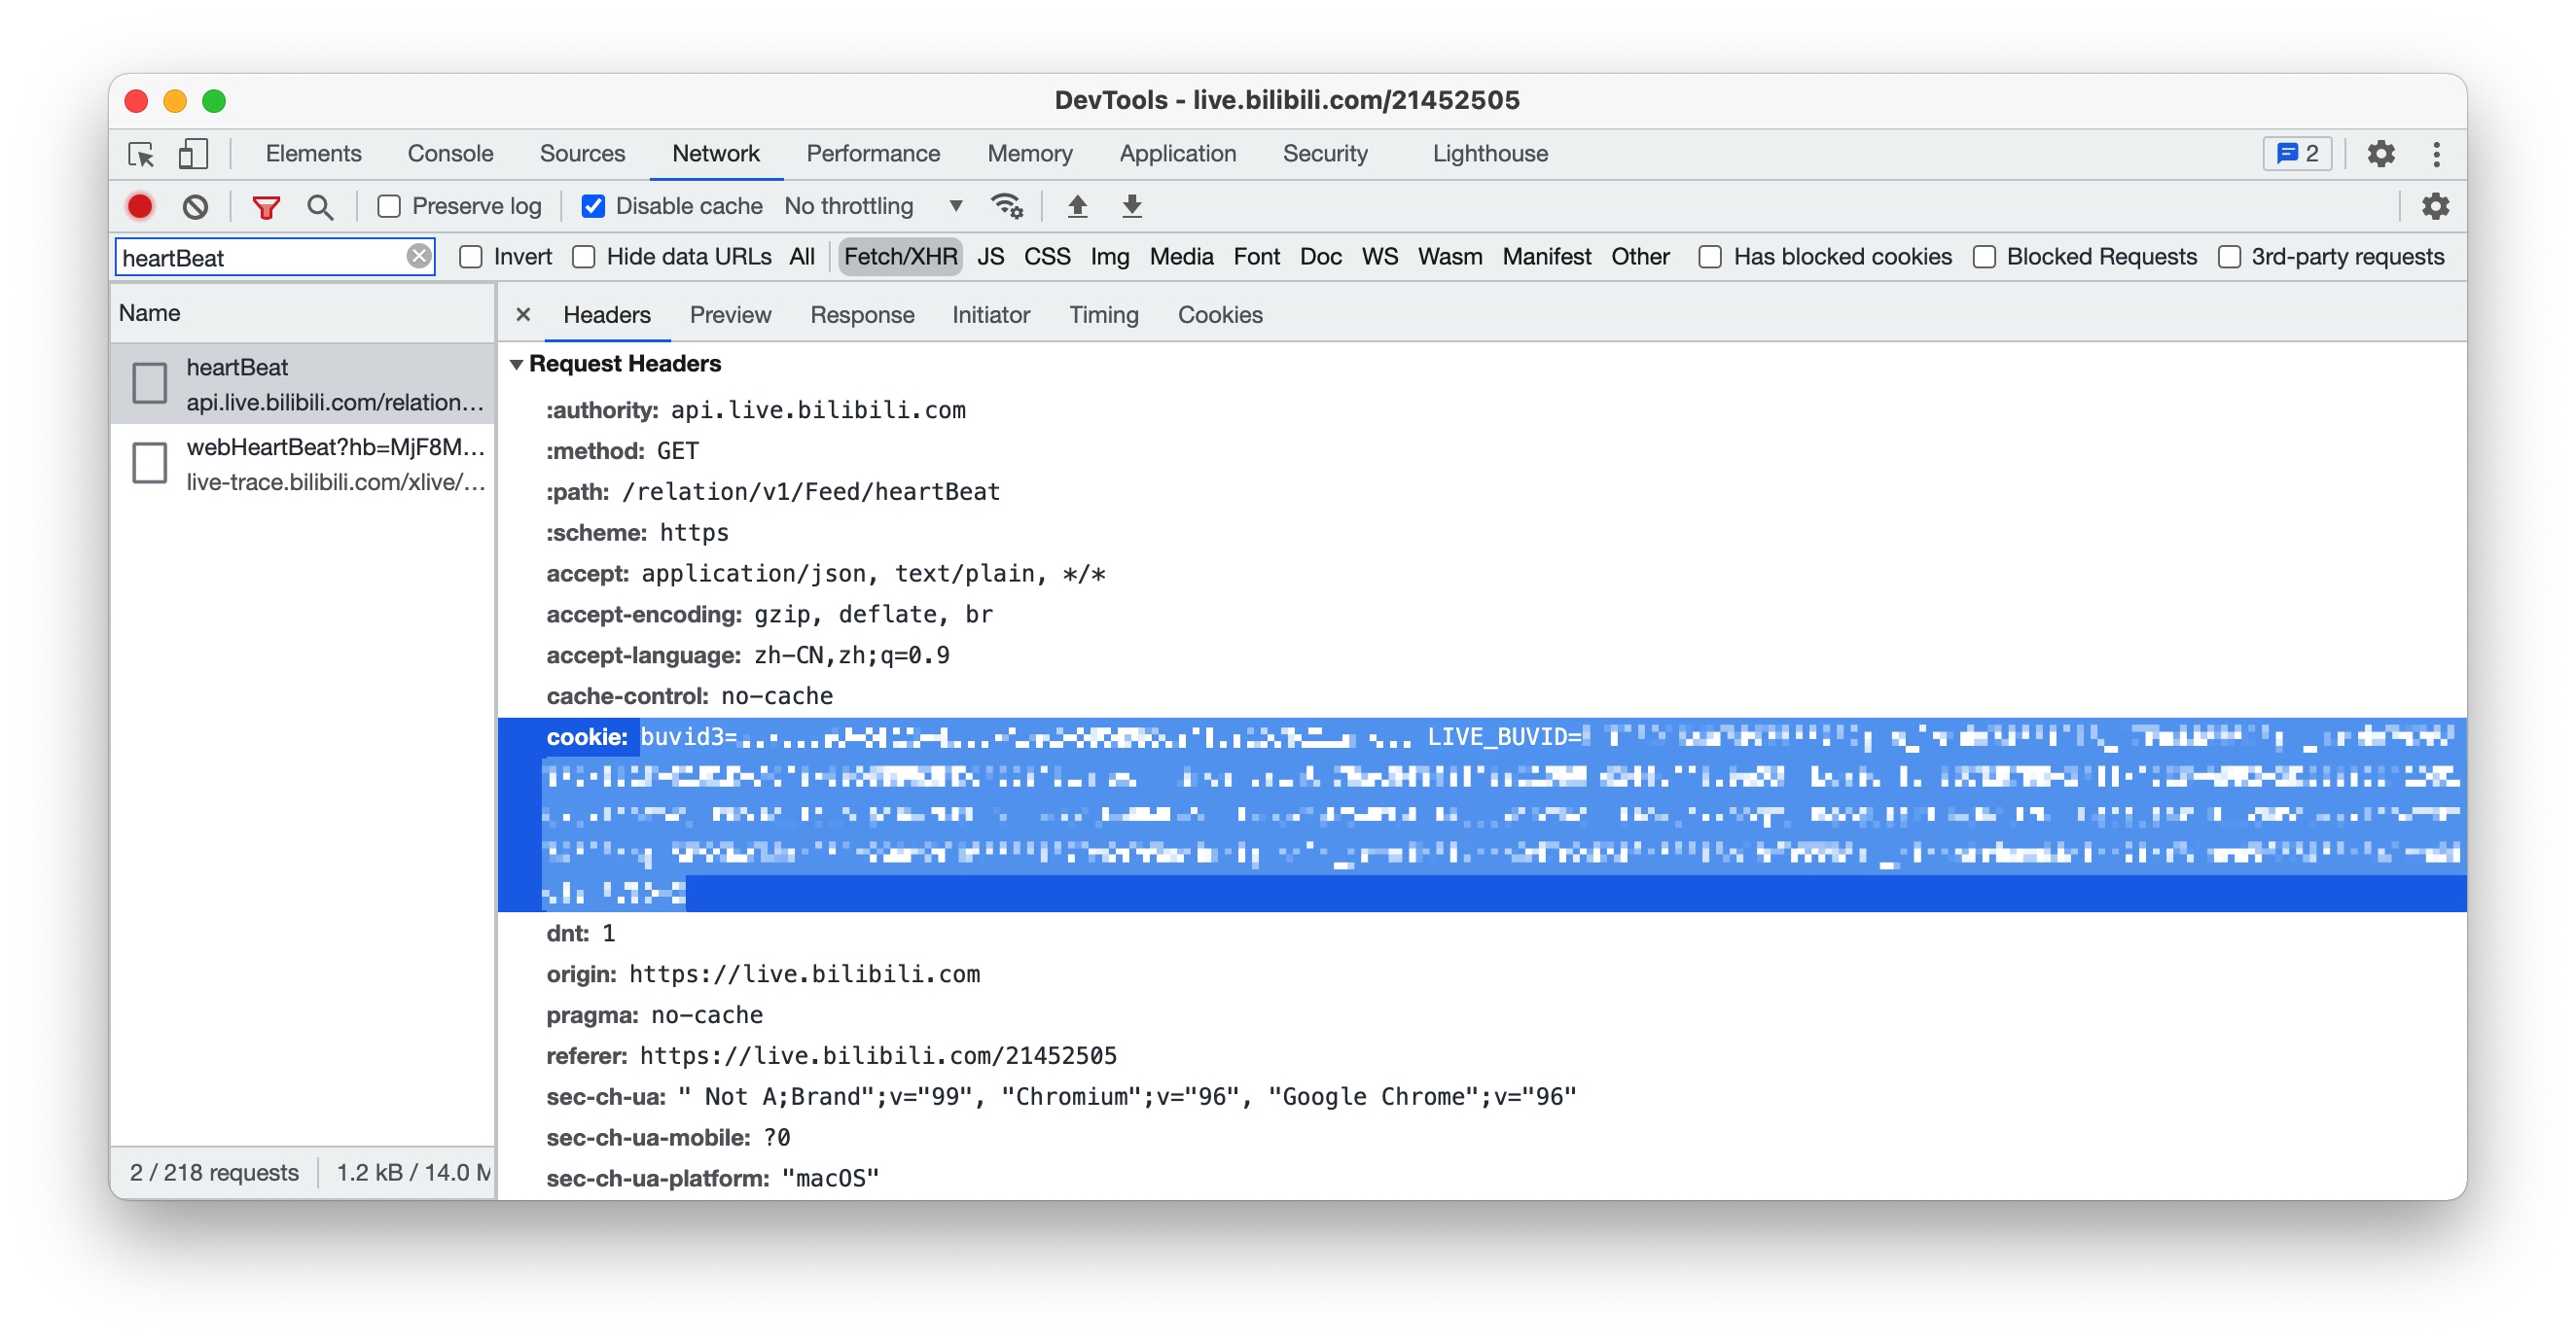This screenshot has height=1344, width=2576.
Task: Collapse the Request Headers section
Action: [517, 364]
